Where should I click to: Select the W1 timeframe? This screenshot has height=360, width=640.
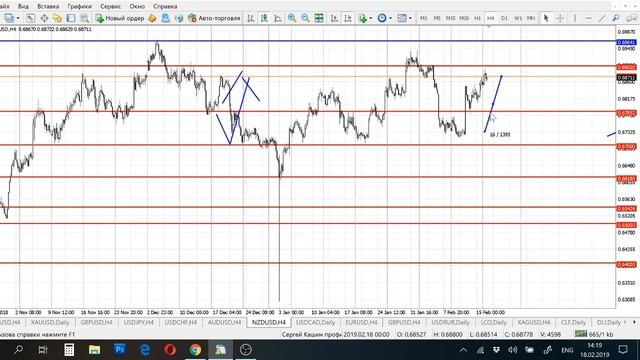coord(518,18)
